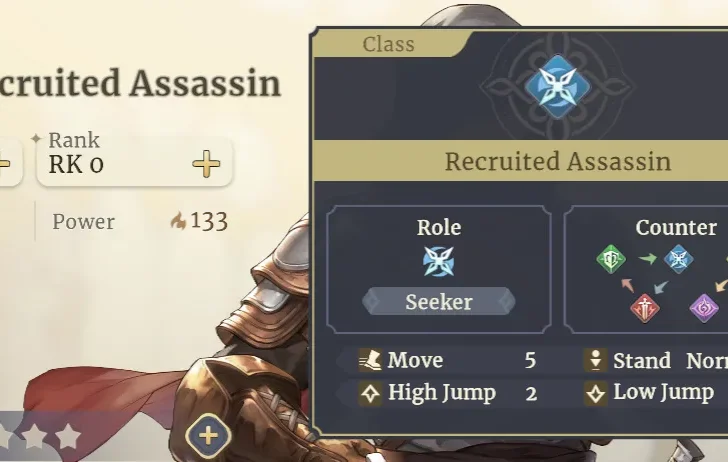The height and width of the screenshot is (462, 728).
Task: Click the Recruited Assassin class name banner
Action: tap(557, 161)
